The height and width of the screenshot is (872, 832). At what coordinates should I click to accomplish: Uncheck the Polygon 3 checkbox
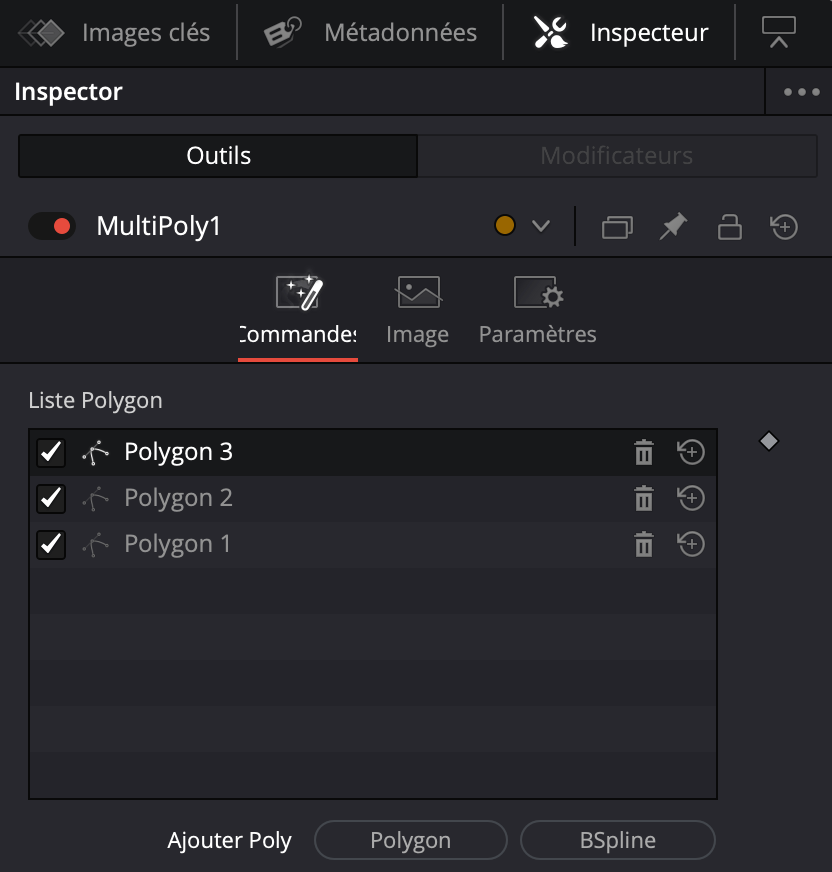tap(51, 452)
